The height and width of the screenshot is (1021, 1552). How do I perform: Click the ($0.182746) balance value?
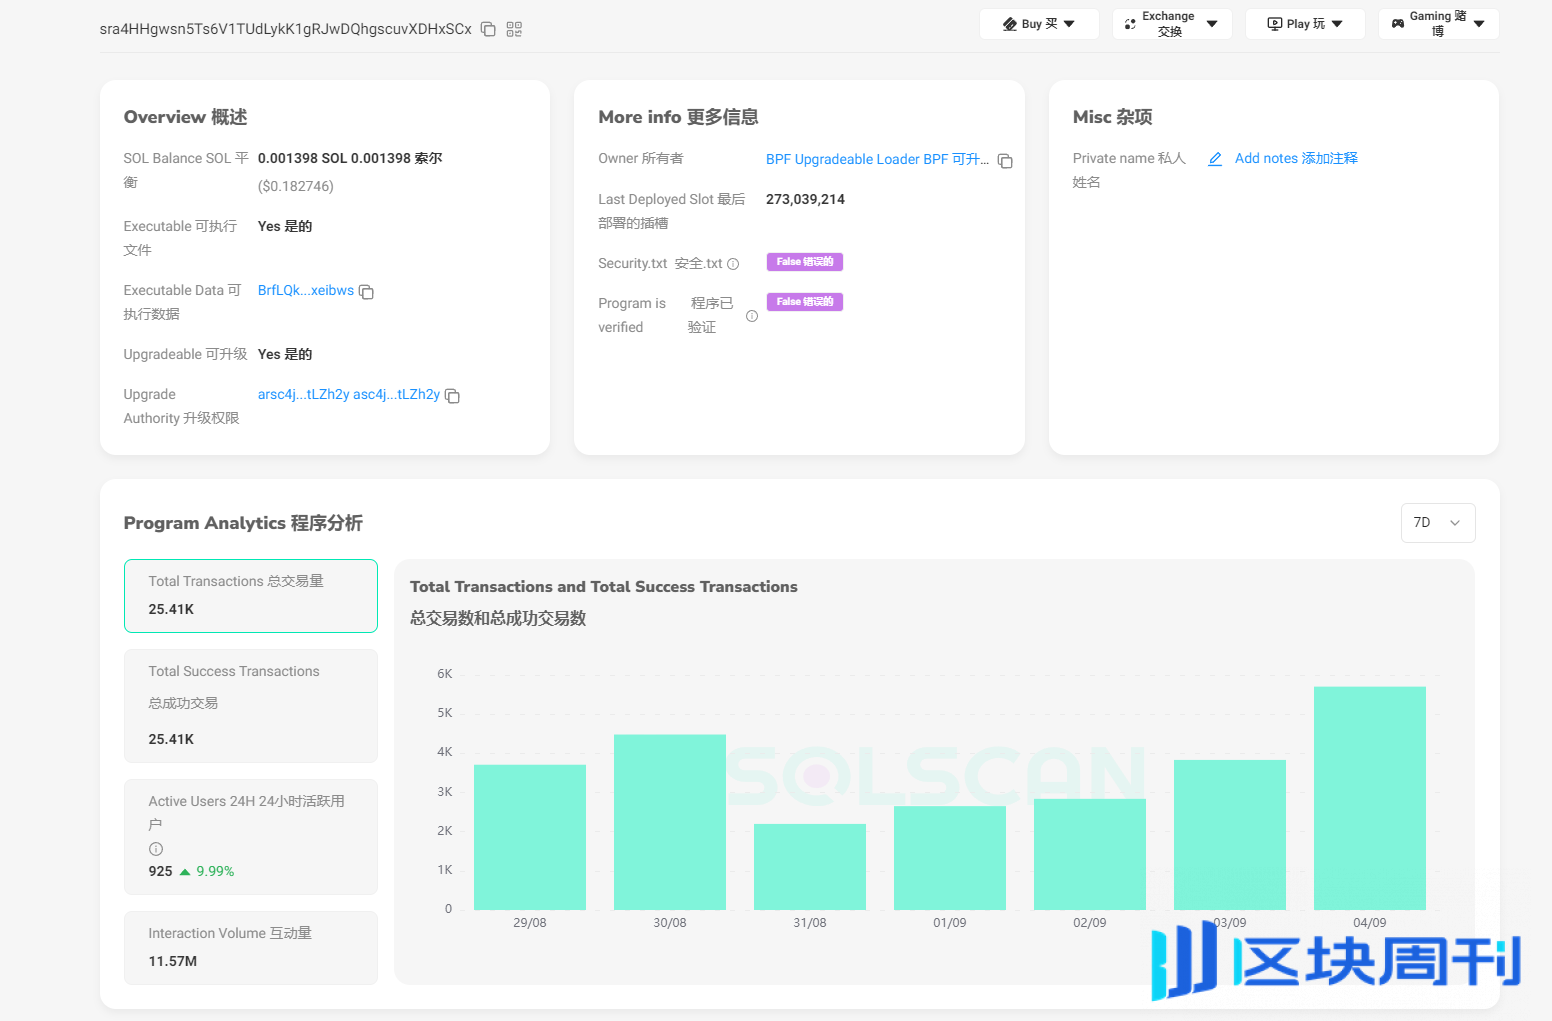point(296,186)
